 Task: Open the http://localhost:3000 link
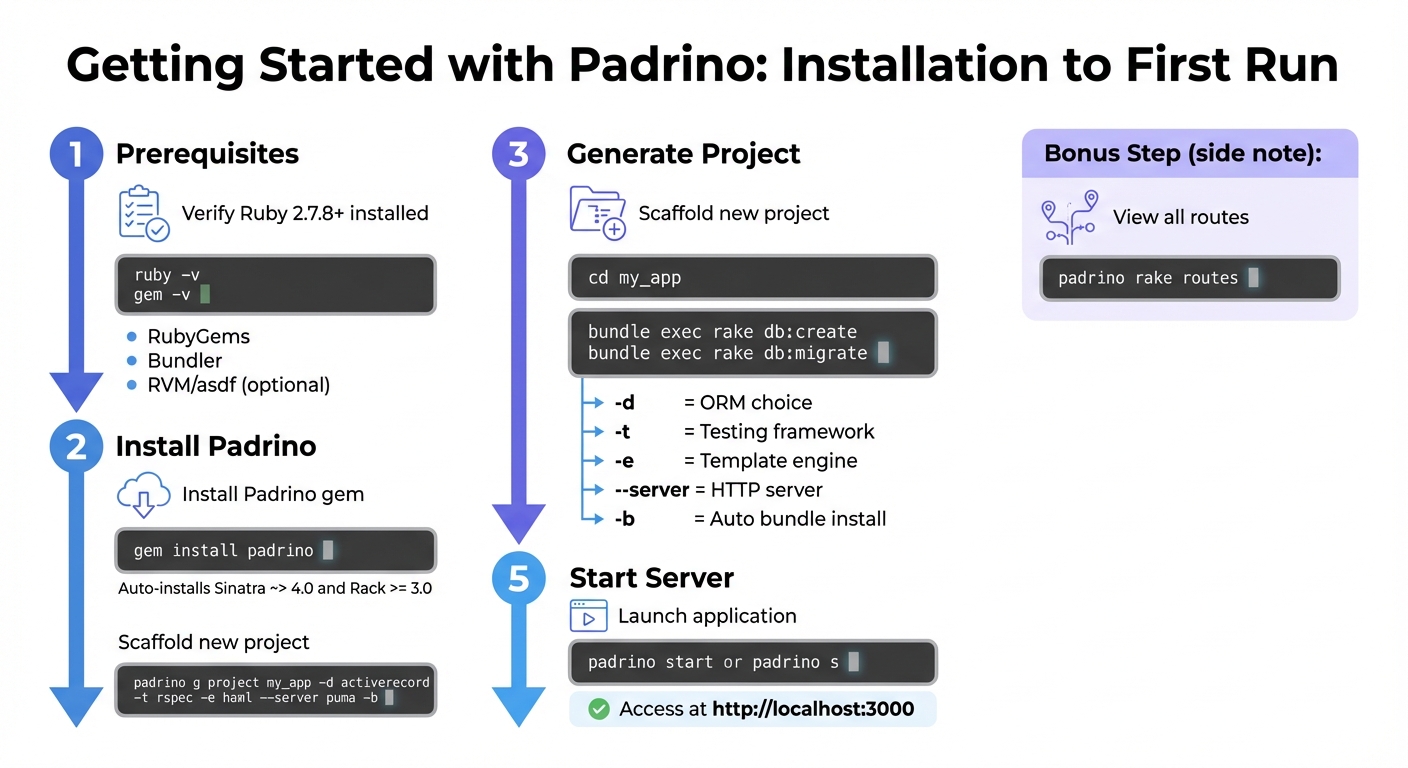(x=813, y=709)
